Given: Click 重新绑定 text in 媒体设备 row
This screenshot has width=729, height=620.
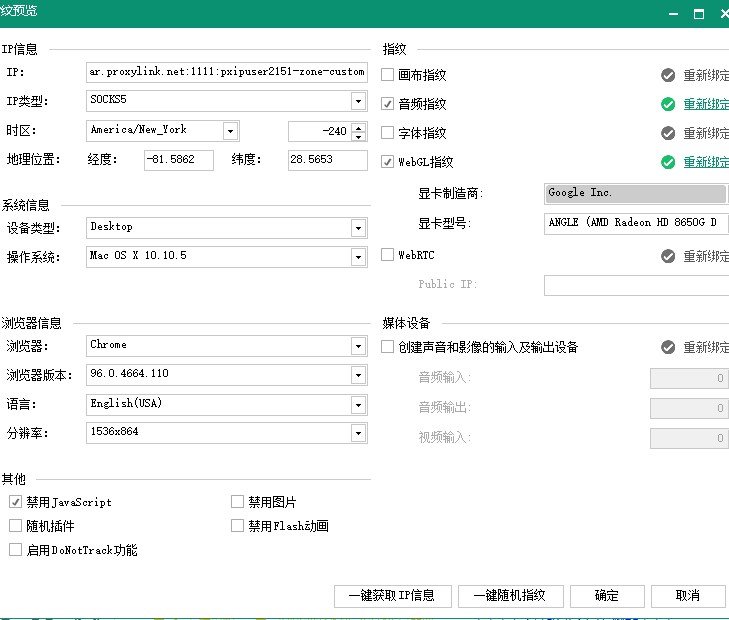Looking at the screenshot, I should (706, 347).
